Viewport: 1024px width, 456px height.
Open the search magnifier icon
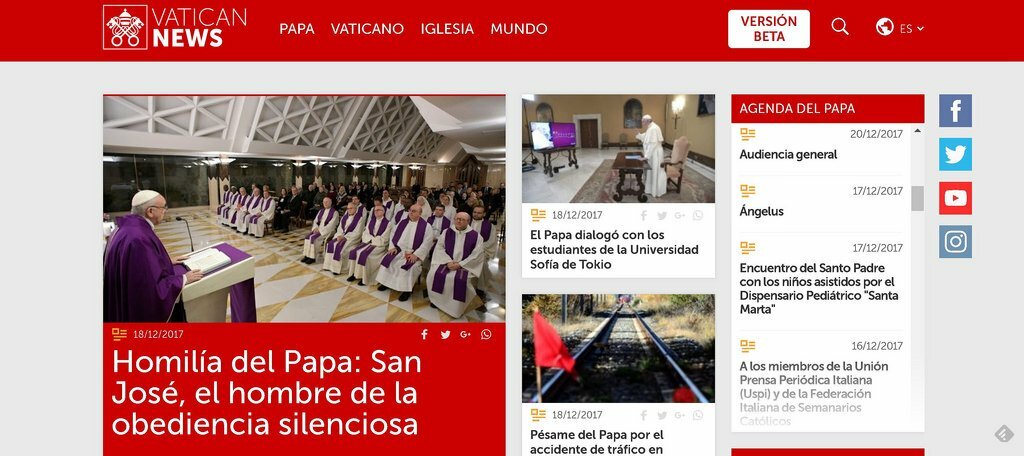(x=840, y=27)
